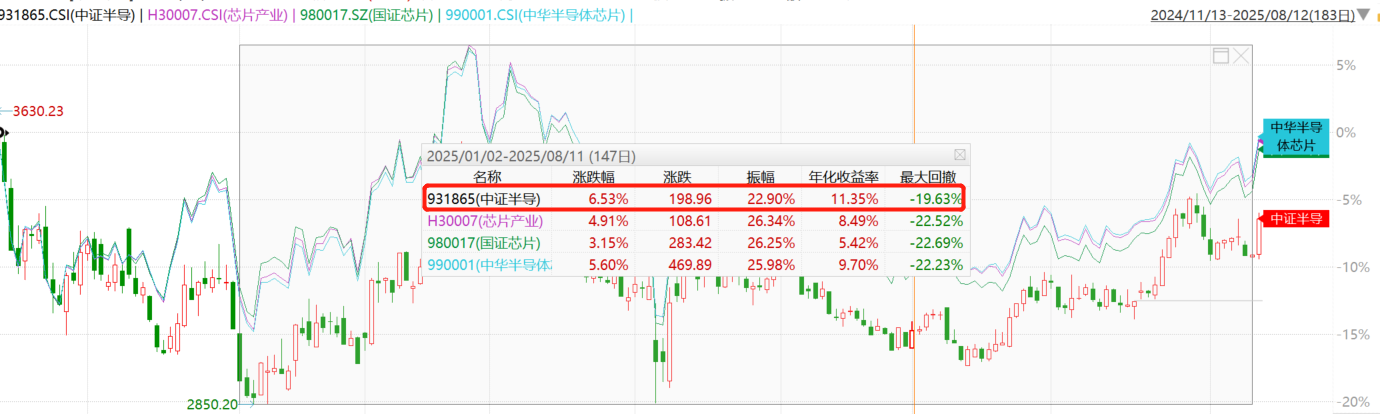Image resolution: width=1380 pixels, height=414 pixels.
Task: Click the red 中证半导 series tag
Action: coord(1297,218)
